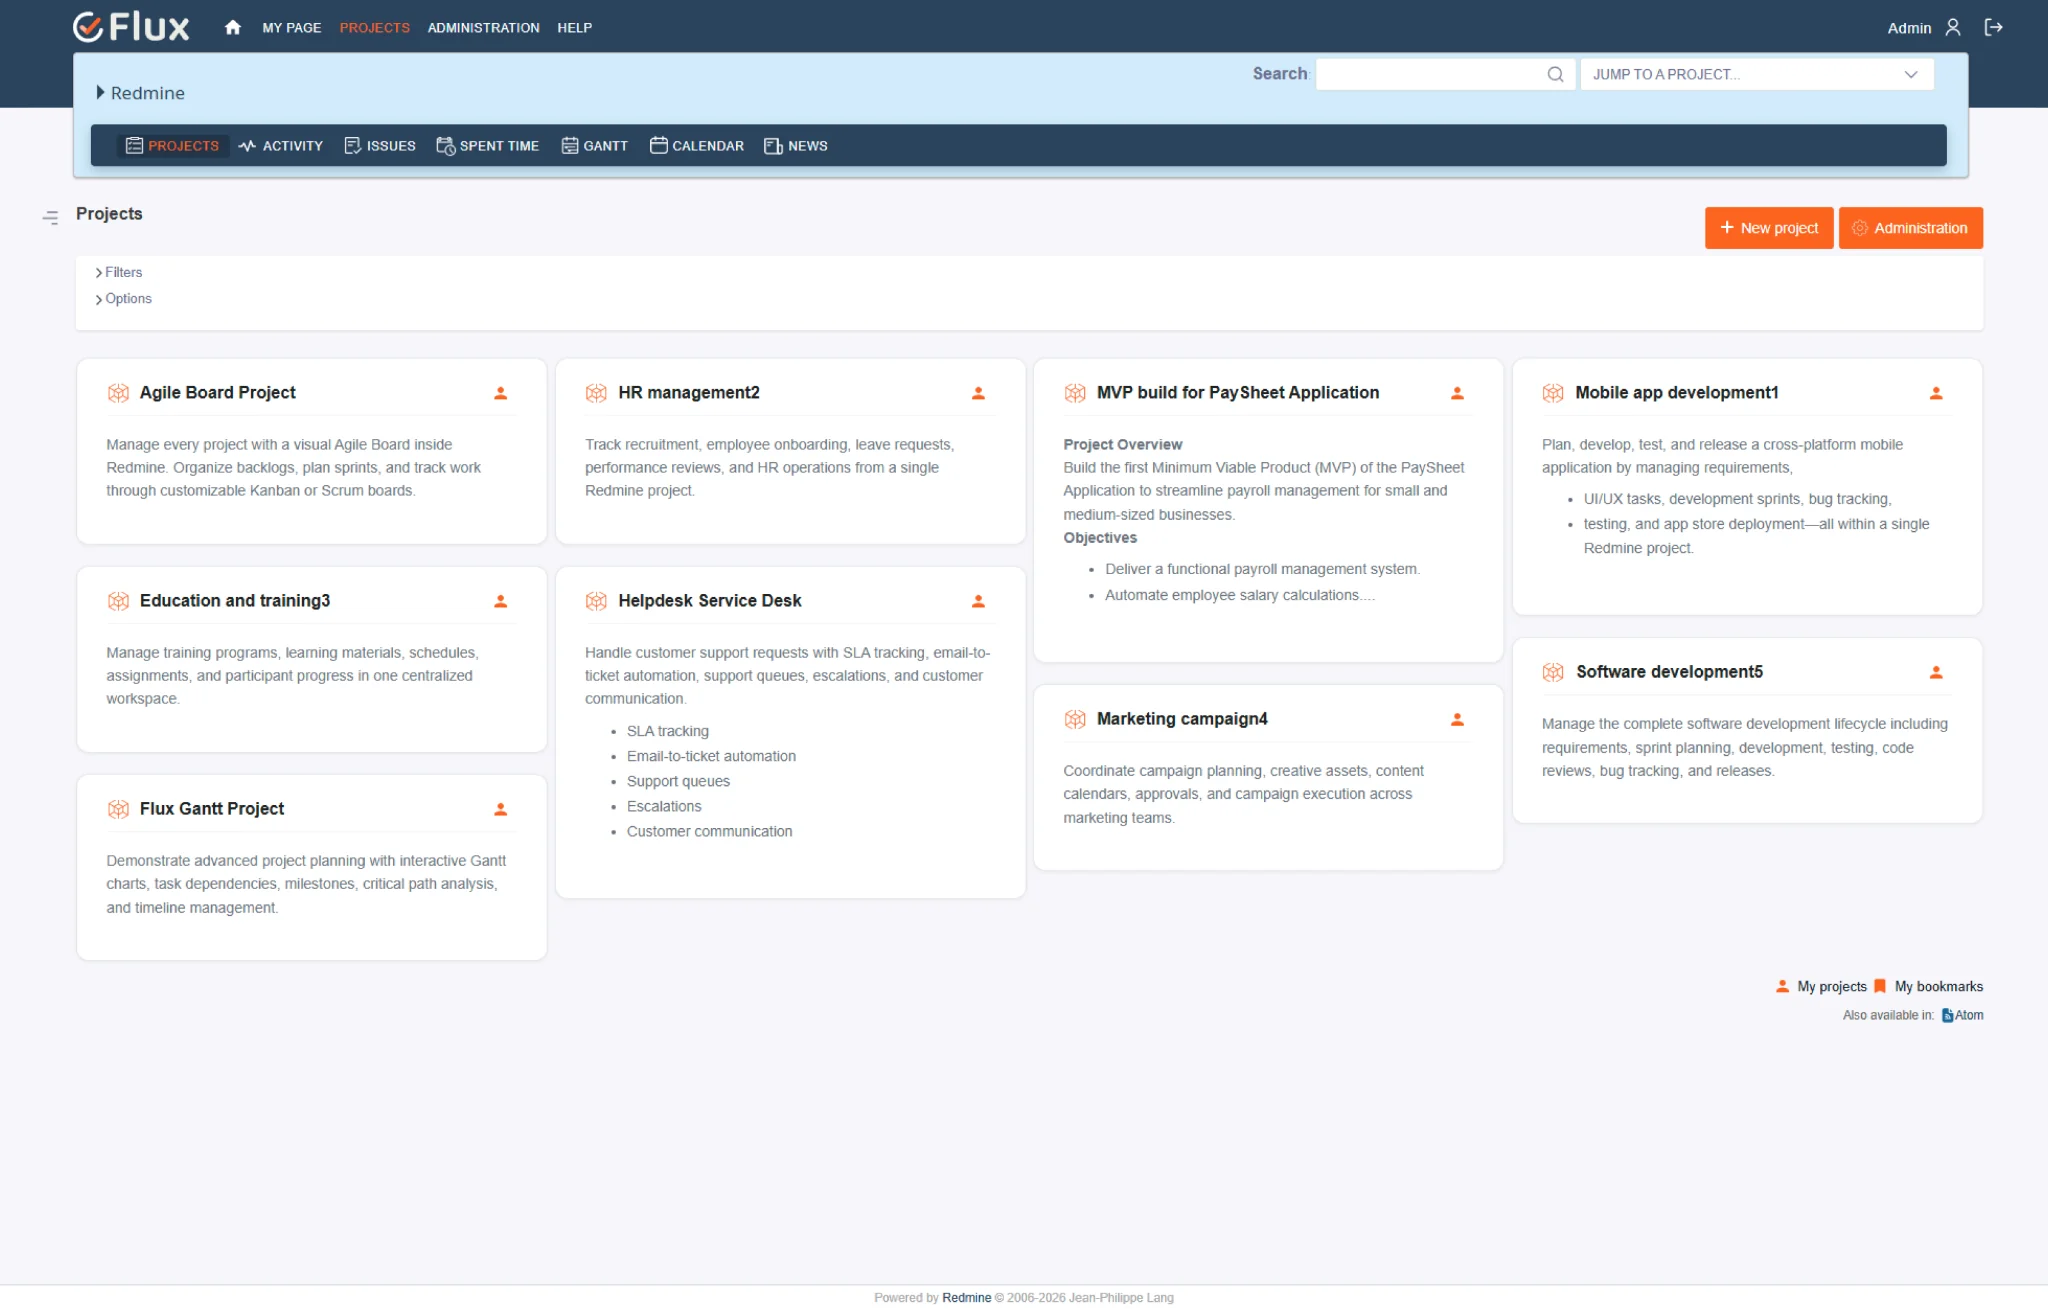Open the Issues tab
This screenshot has height=1309, width=2048.
coord(380,146)
